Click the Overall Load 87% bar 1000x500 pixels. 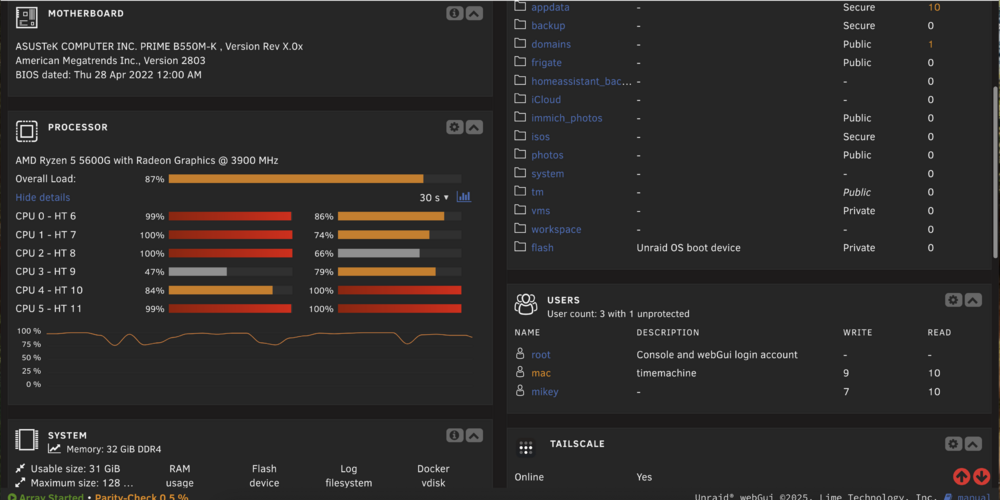coord(315,179)
